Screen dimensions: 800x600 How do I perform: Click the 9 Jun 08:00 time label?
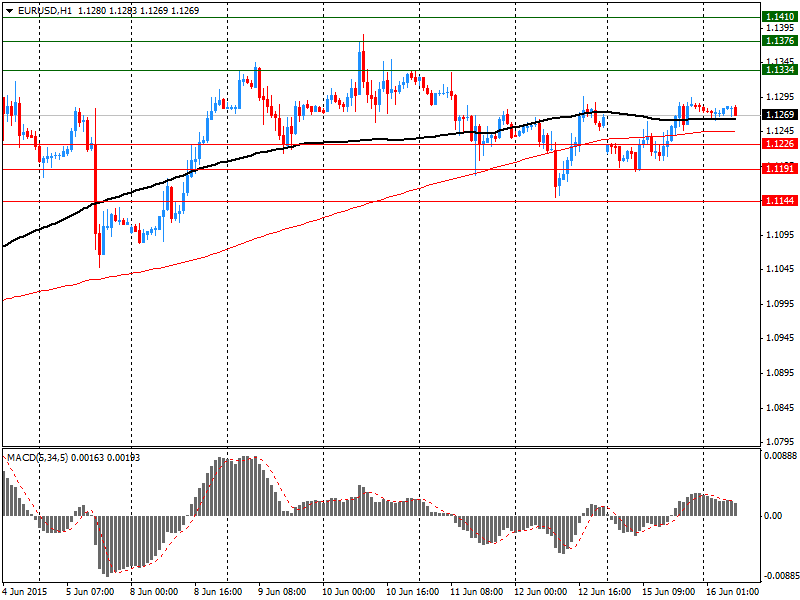point(282,592)
